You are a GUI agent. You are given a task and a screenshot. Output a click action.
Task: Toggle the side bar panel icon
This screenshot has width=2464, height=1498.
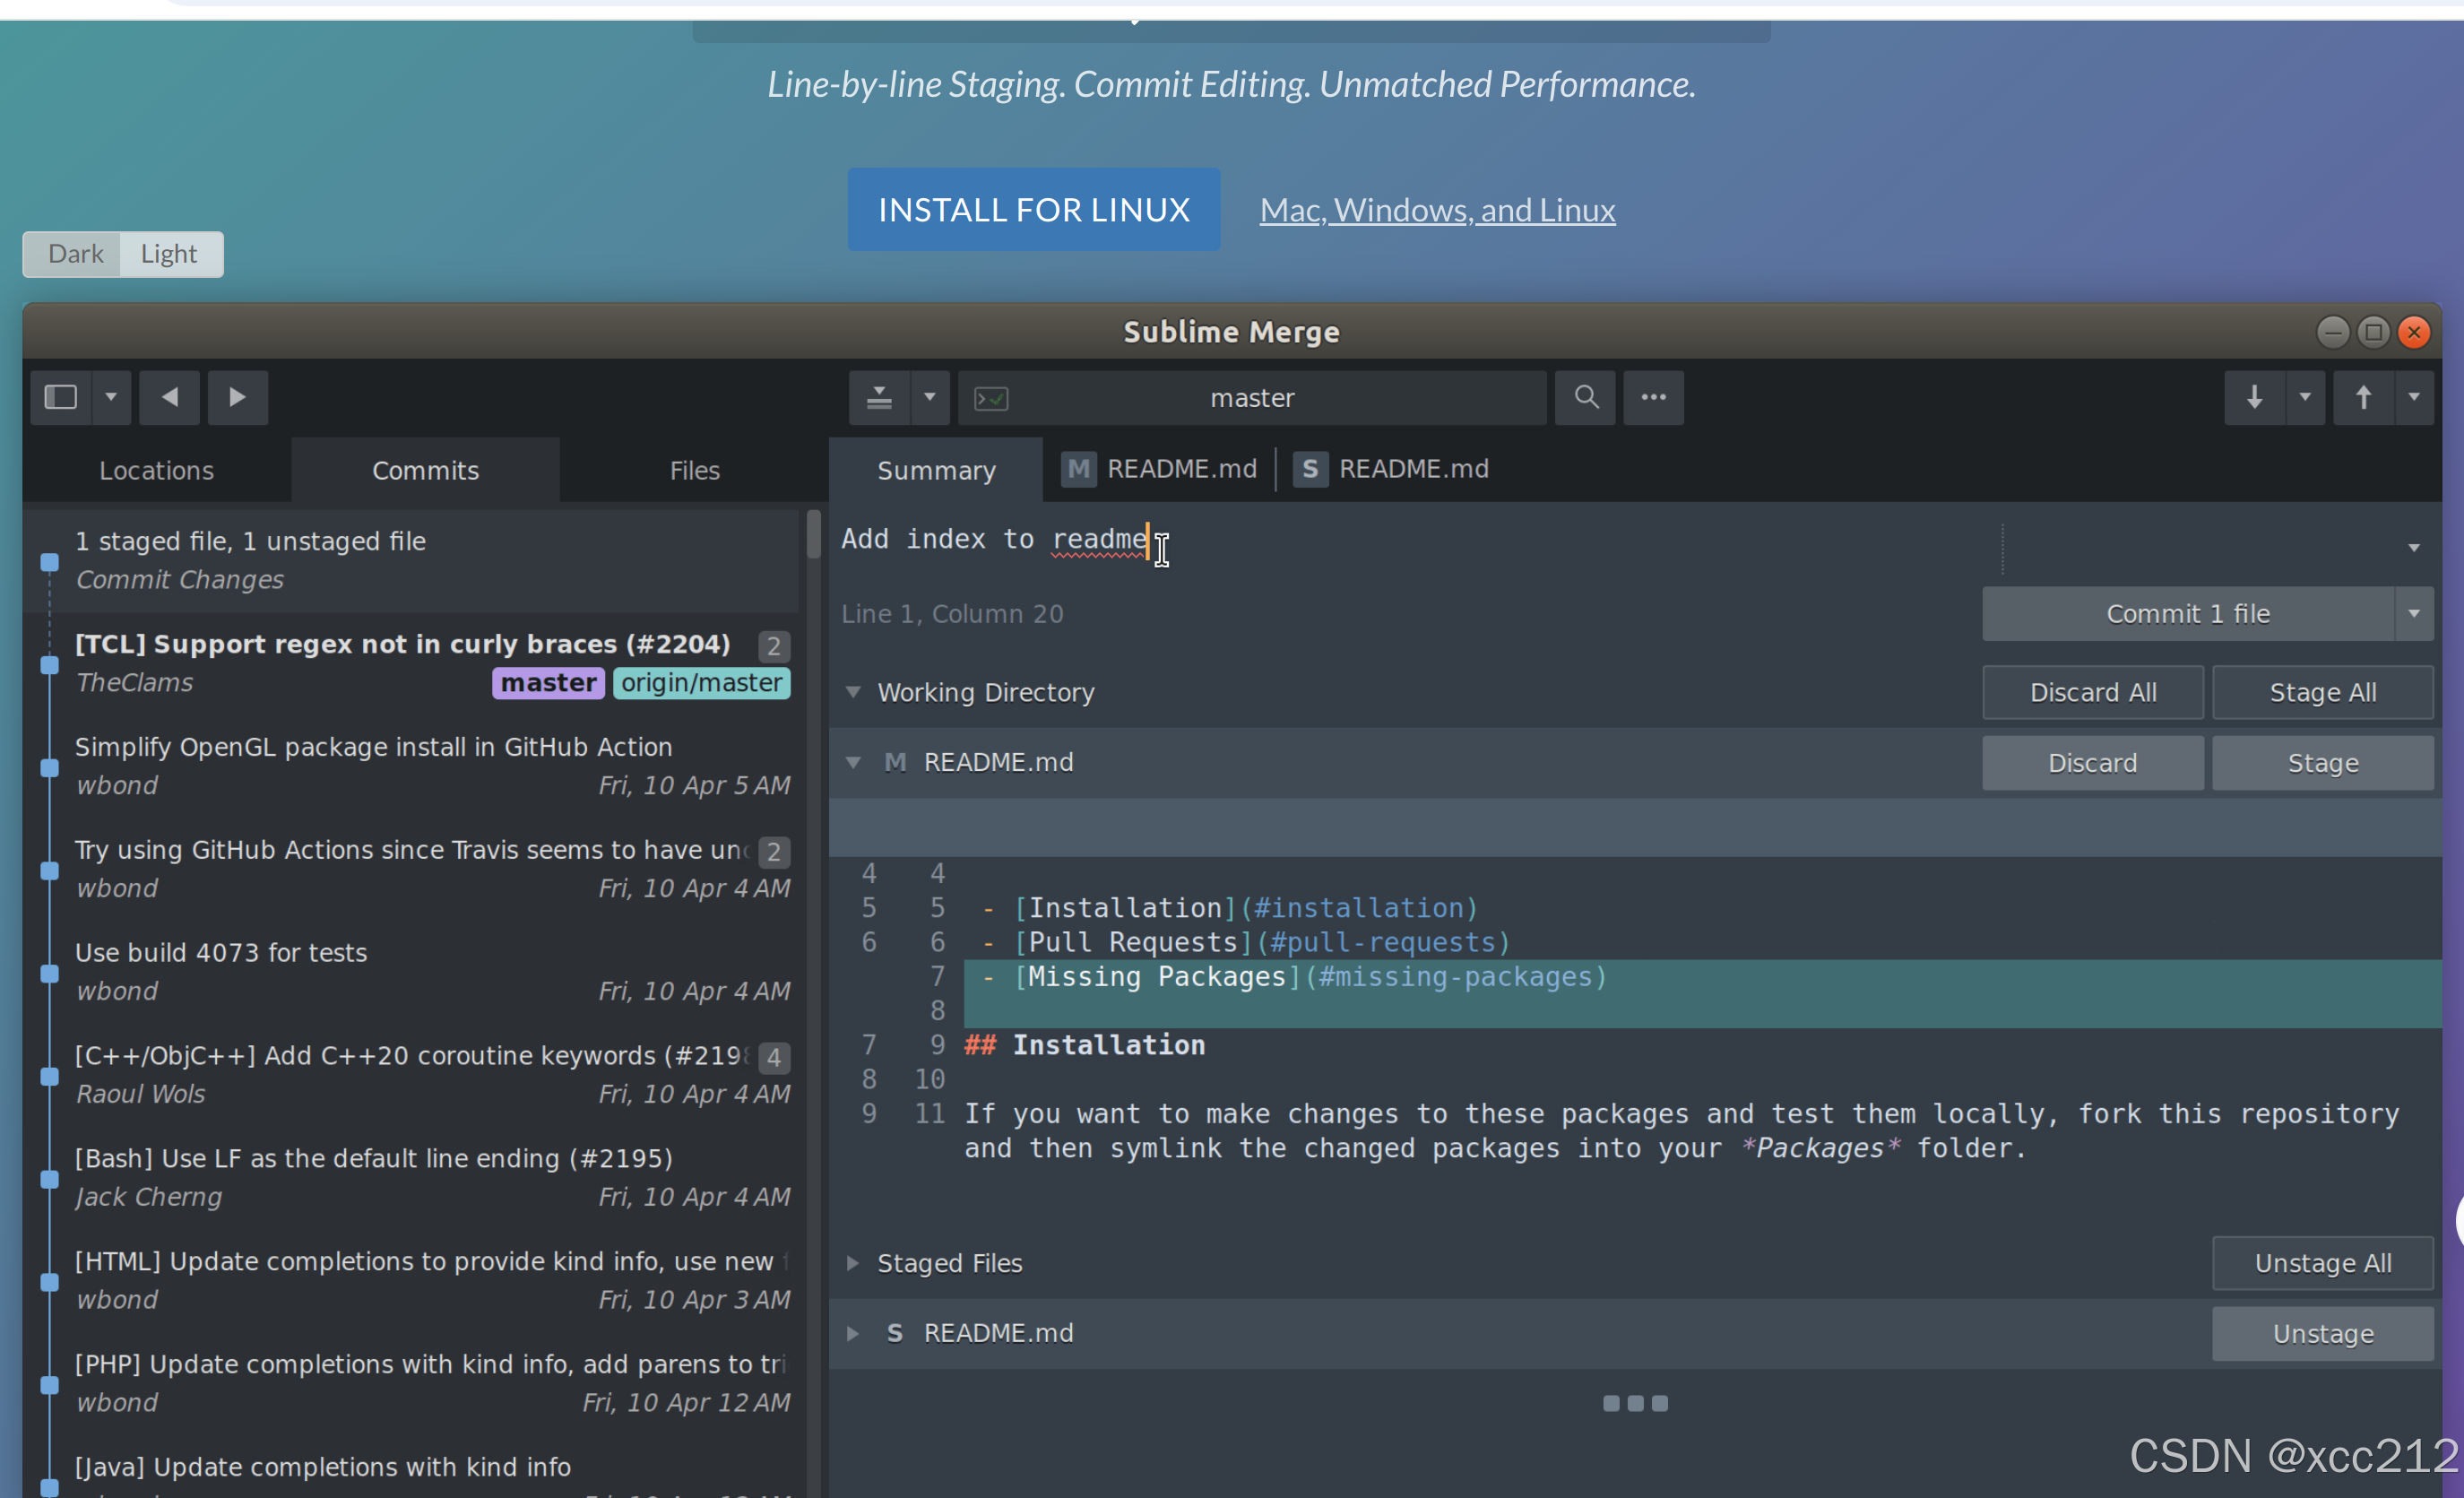60,397
